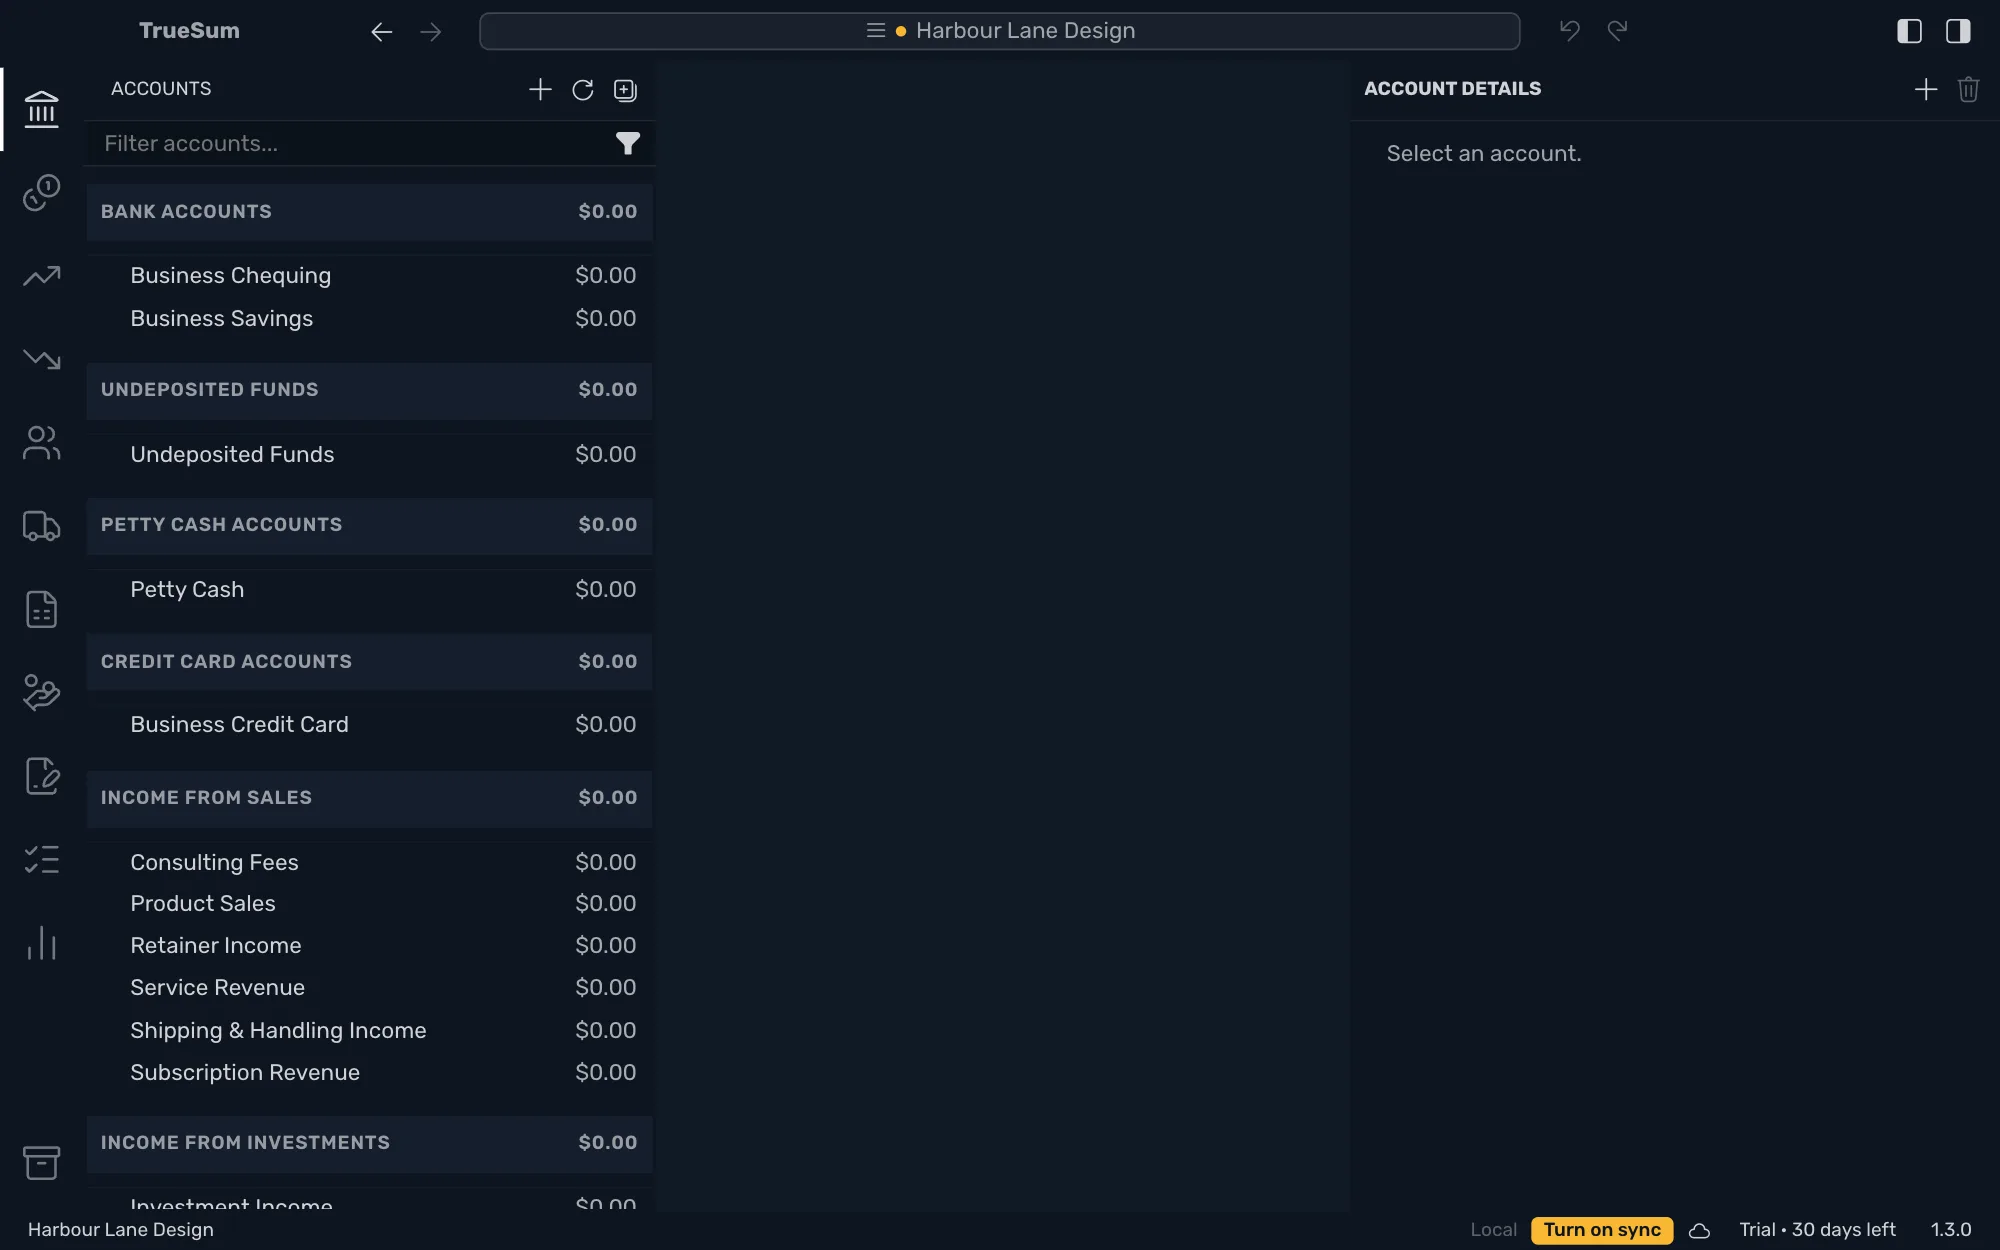The height and width of the screenshot is (1250, 2000).
Task: Open the people contacts sidebar icon
Action: (41, 443)
